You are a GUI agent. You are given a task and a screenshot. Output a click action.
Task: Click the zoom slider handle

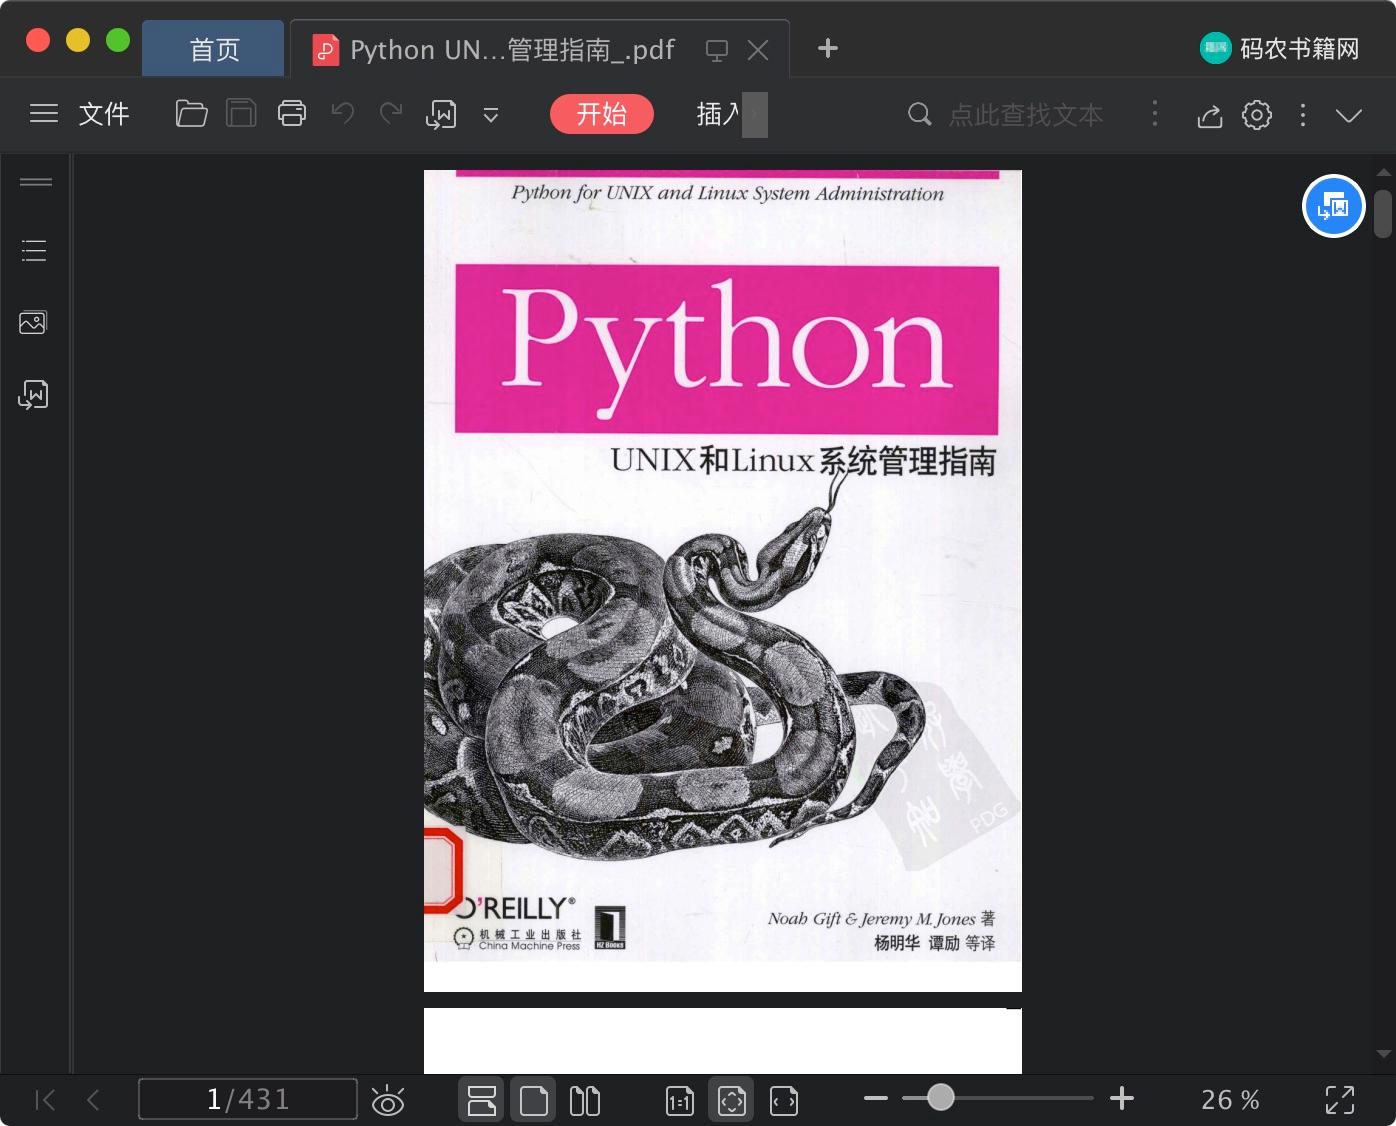click(x=941, y=1097)
